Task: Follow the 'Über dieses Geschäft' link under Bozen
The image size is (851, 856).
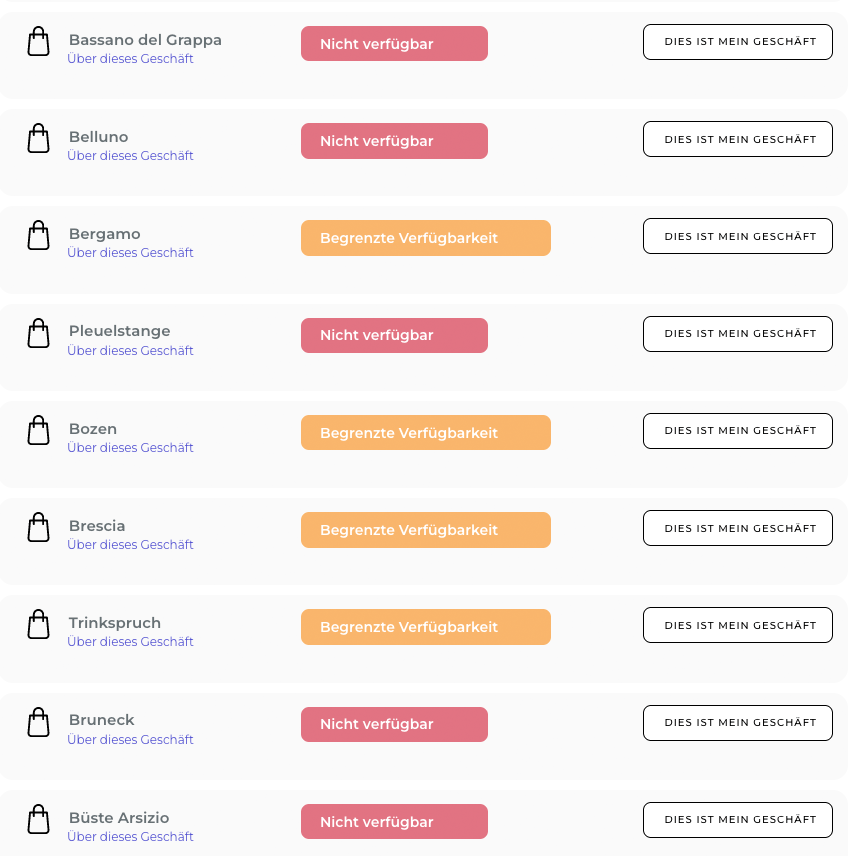Action: (x=130, y=448)
